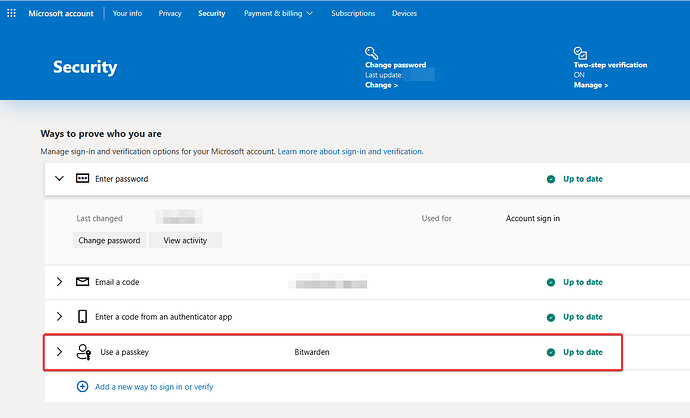Click Up to date status for authenticator app

[x=583, y=317]
